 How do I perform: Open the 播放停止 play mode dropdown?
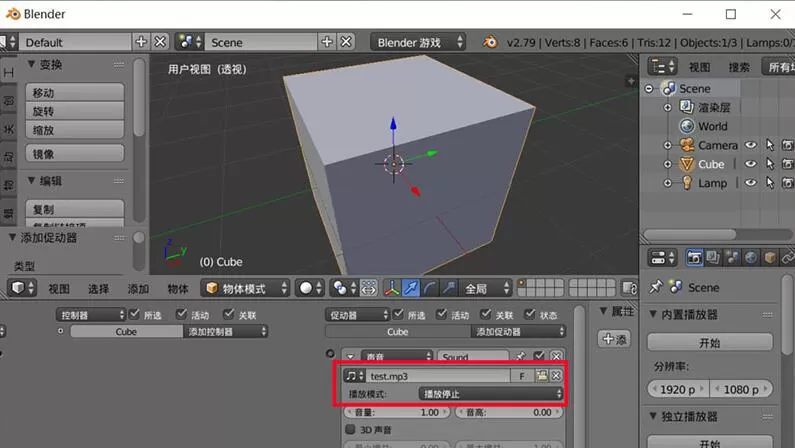pyautogui.click(x=490, y=394)
